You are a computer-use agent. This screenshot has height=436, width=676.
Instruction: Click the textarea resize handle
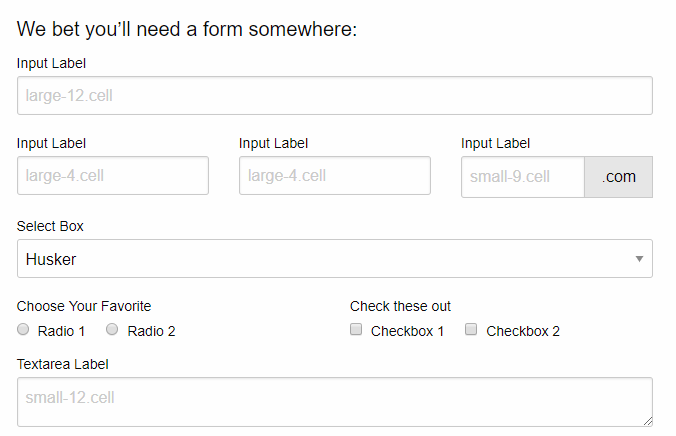click(x=647, y=421)
